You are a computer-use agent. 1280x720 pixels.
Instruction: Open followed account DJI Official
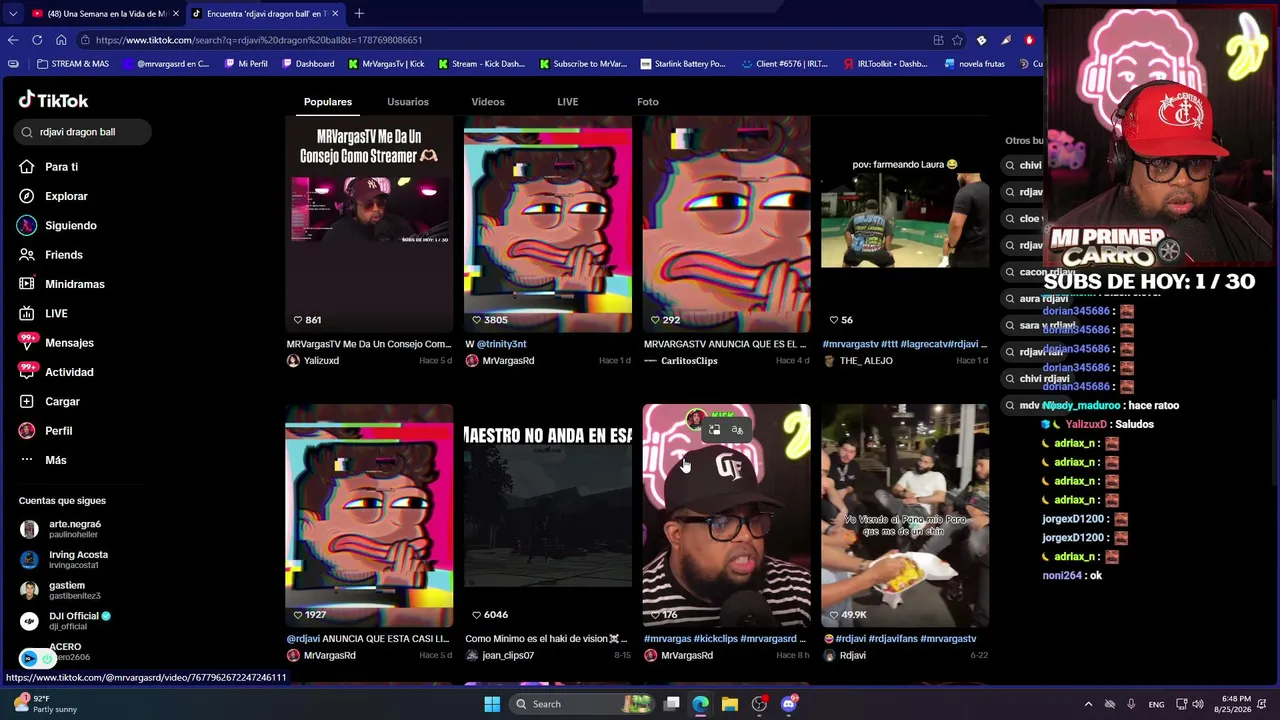(66, 621)
